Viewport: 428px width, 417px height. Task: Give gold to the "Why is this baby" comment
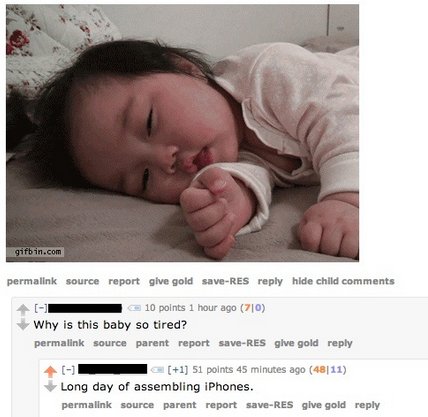[296, 343]
